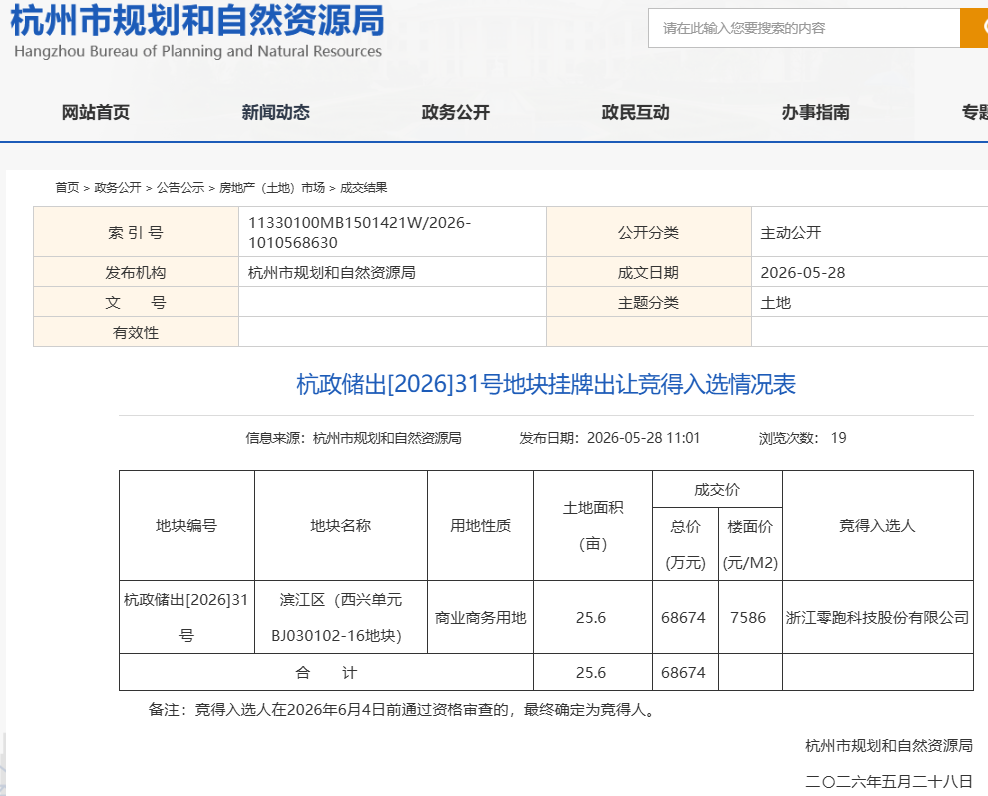Click the orange search button icon
988x796 pixels.
[x=974, y=28]
